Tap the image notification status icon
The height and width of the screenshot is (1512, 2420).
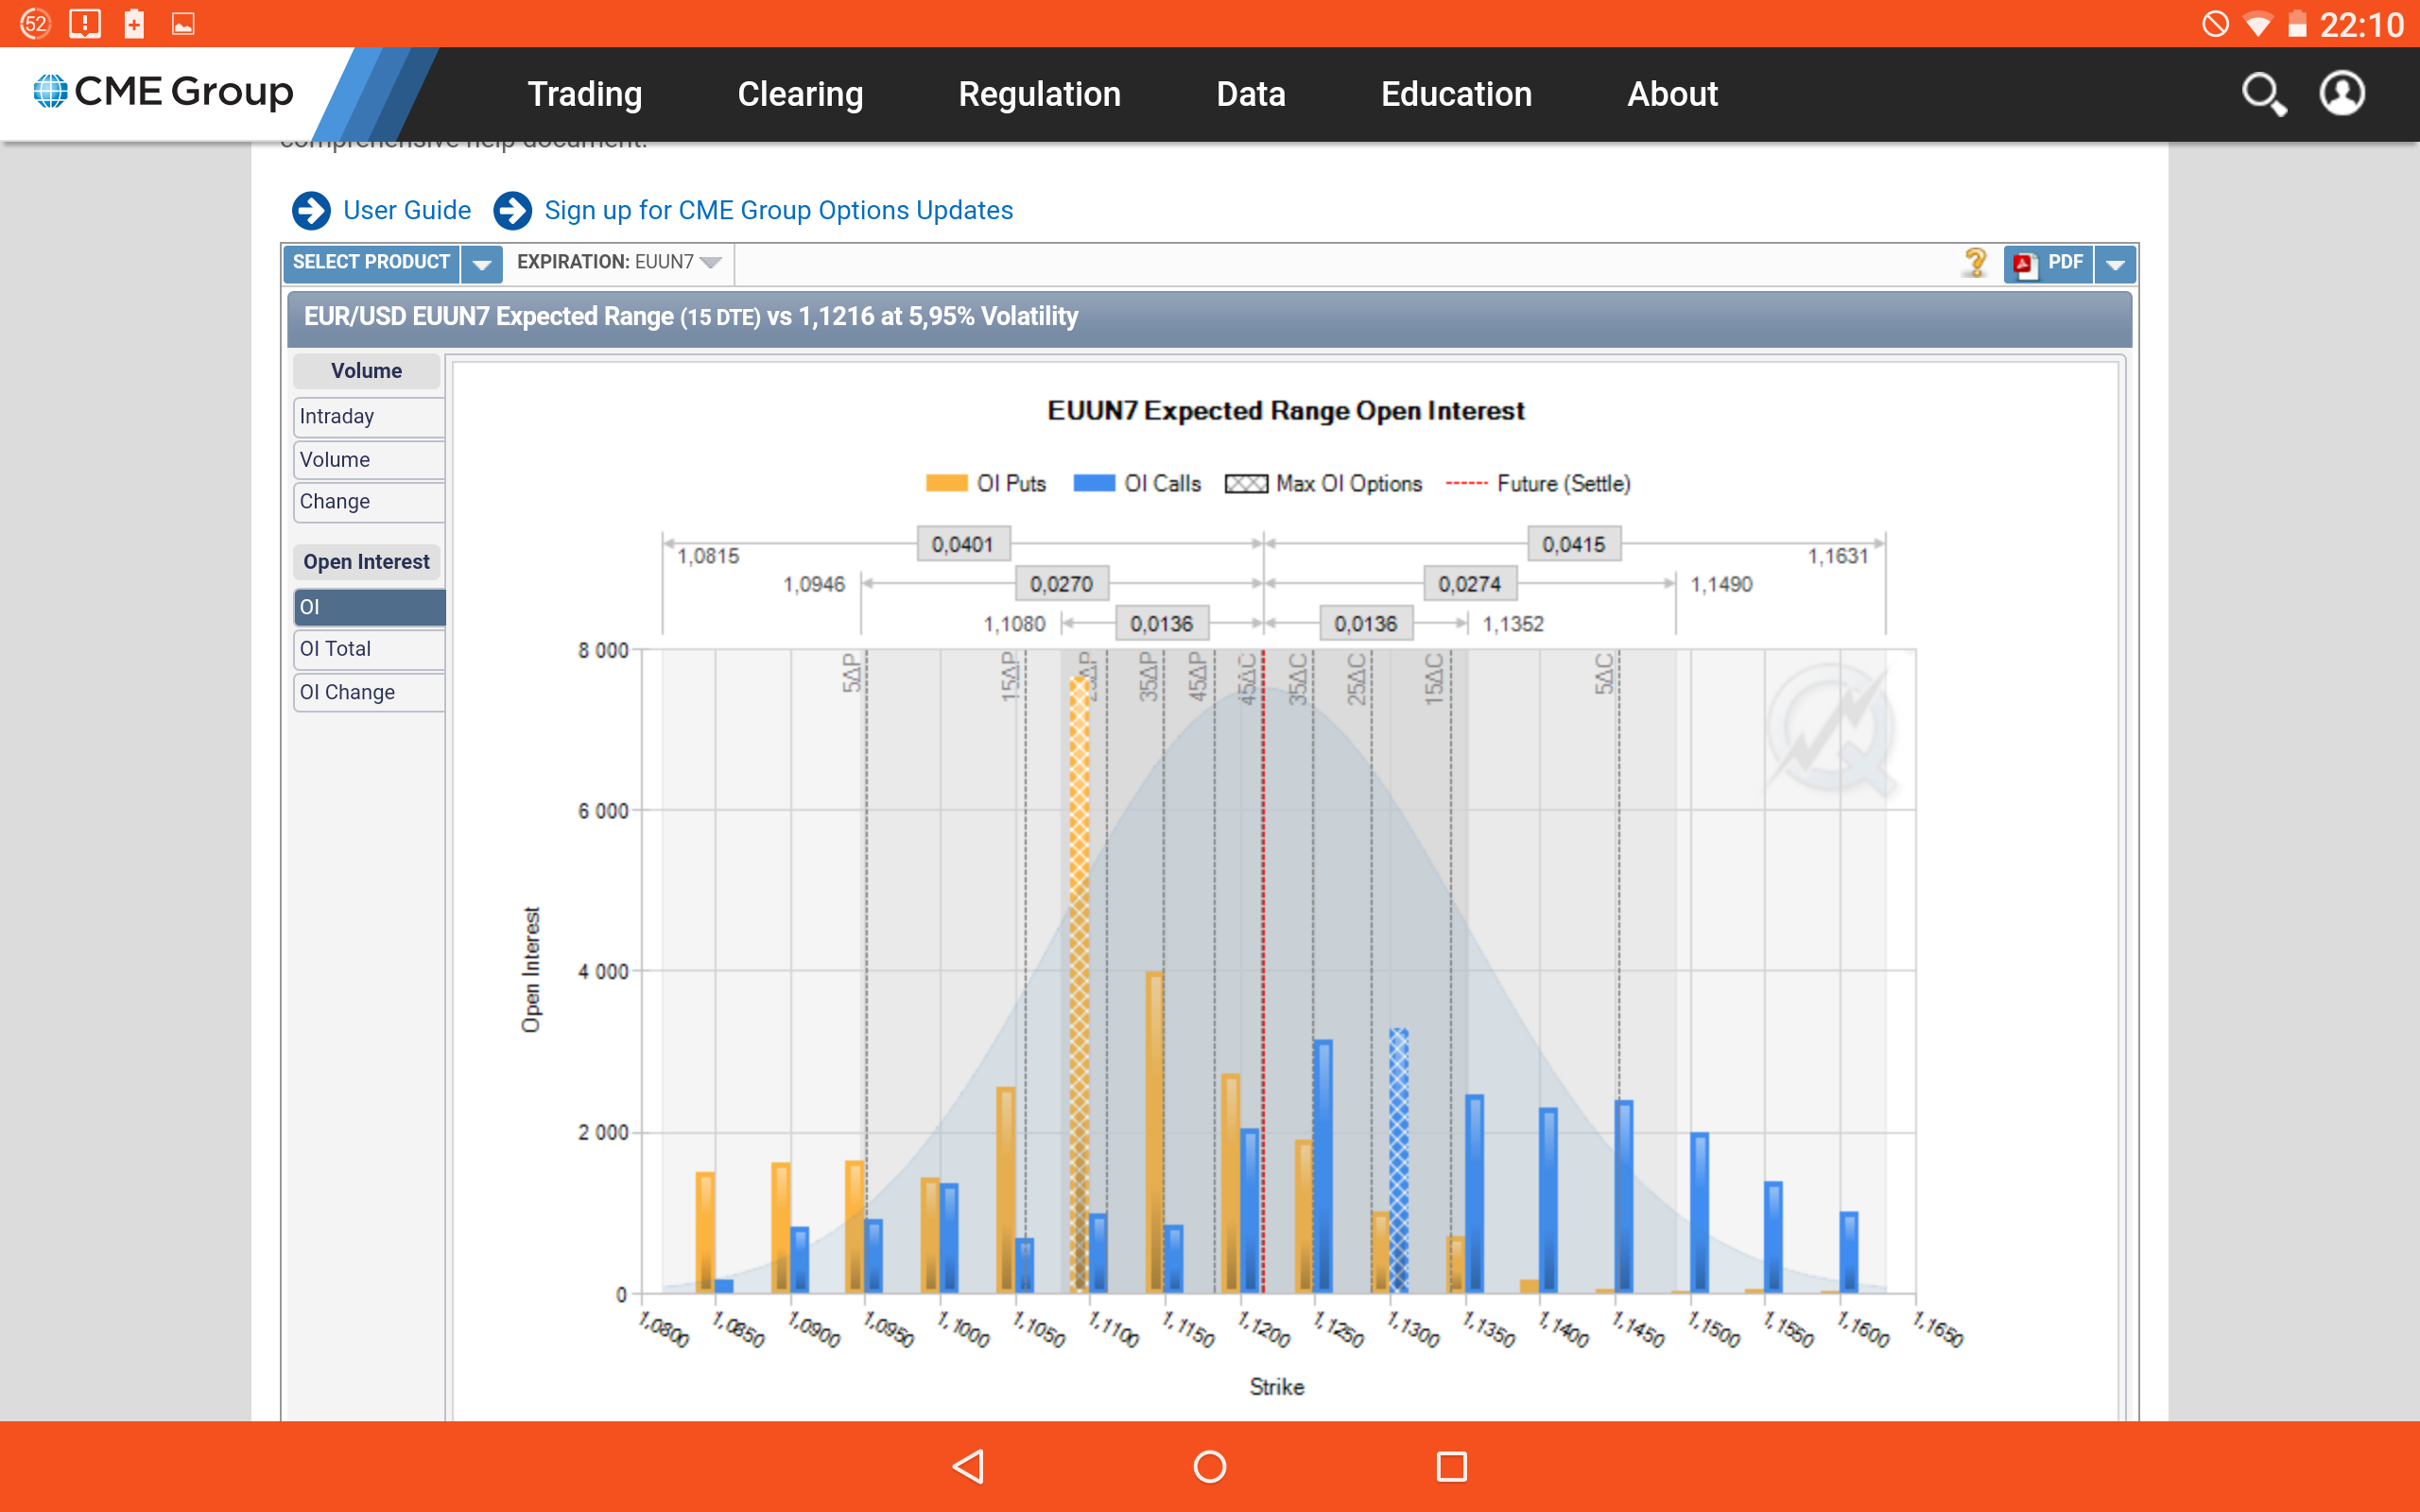183,23
